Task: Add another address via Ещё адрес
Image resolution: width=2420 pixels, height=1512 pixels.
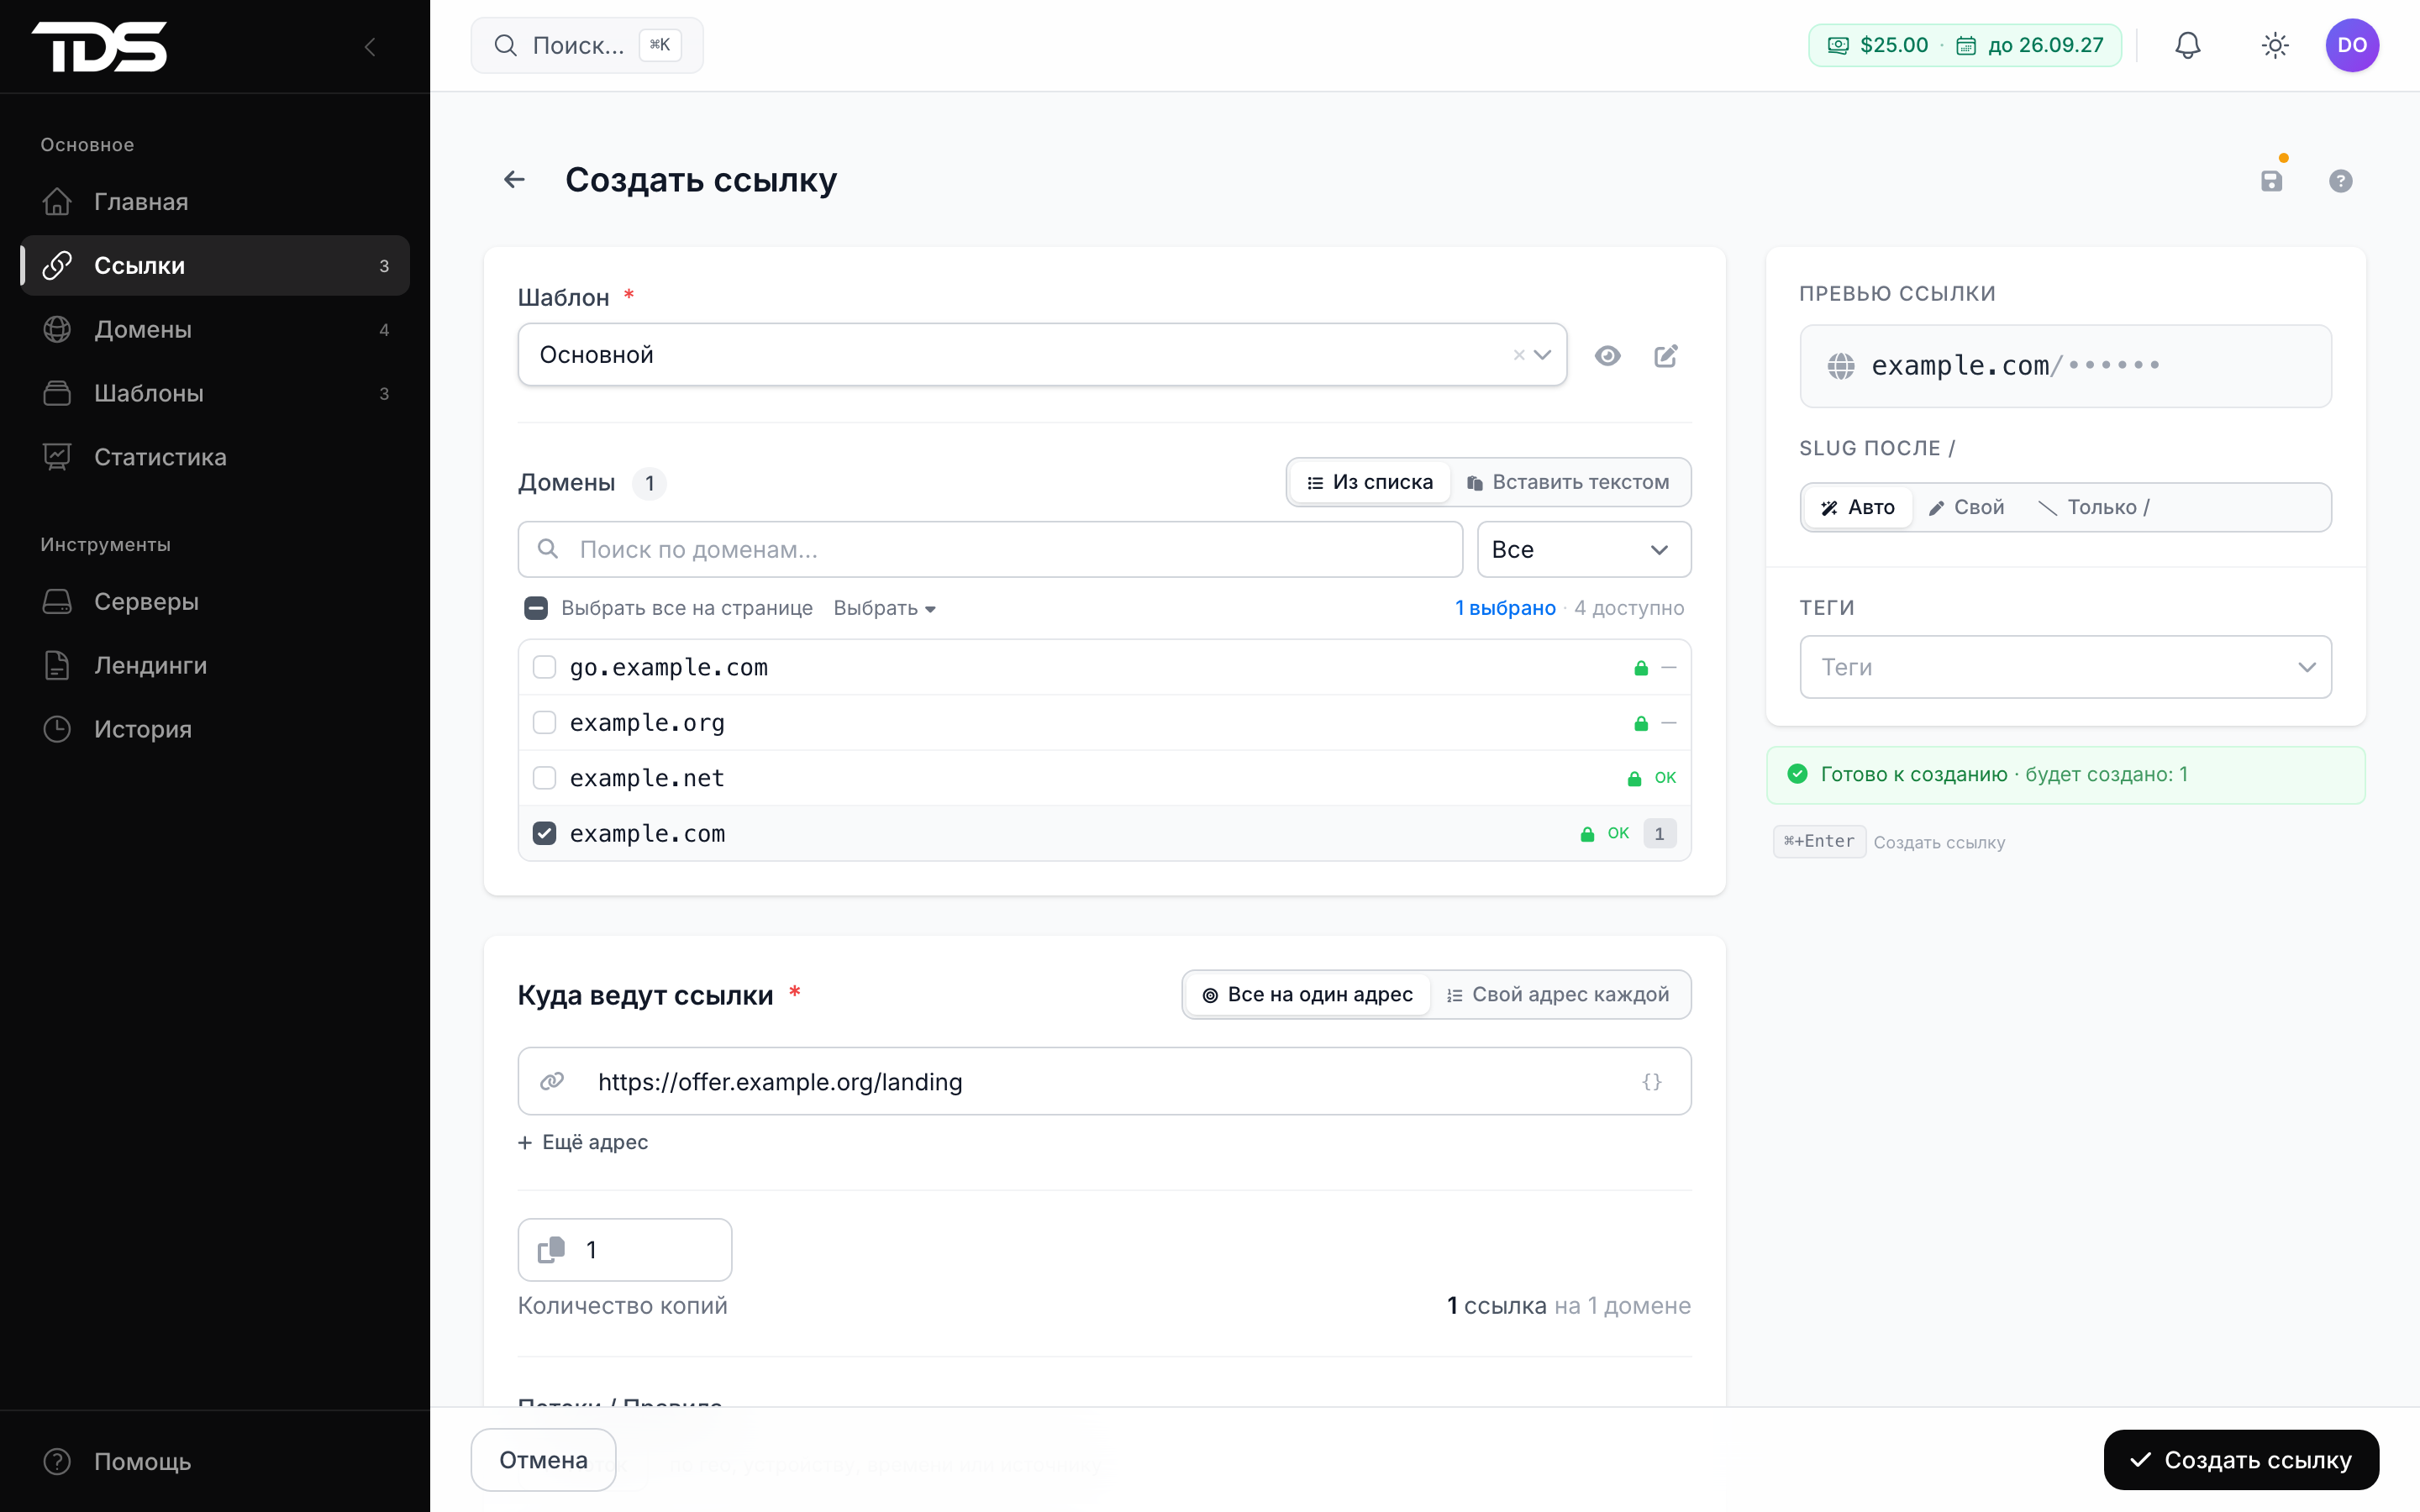Action: [583, 1142]
